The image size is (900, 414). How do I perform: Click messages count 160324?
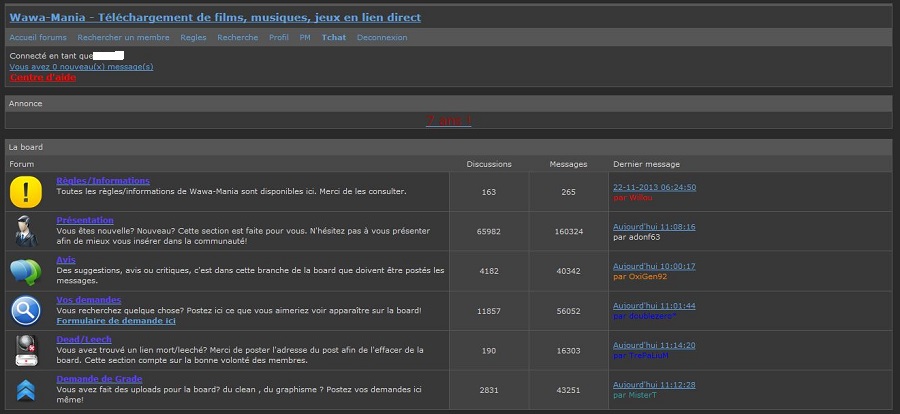pyautogui.click(x=568, y=232)
